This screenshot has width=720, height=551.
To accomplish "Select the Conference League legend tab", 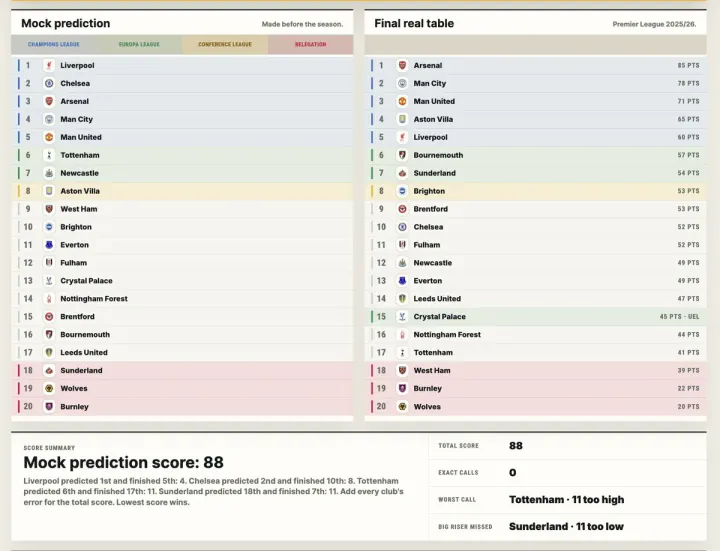I will pyautogui.click(x=225, y=45).
